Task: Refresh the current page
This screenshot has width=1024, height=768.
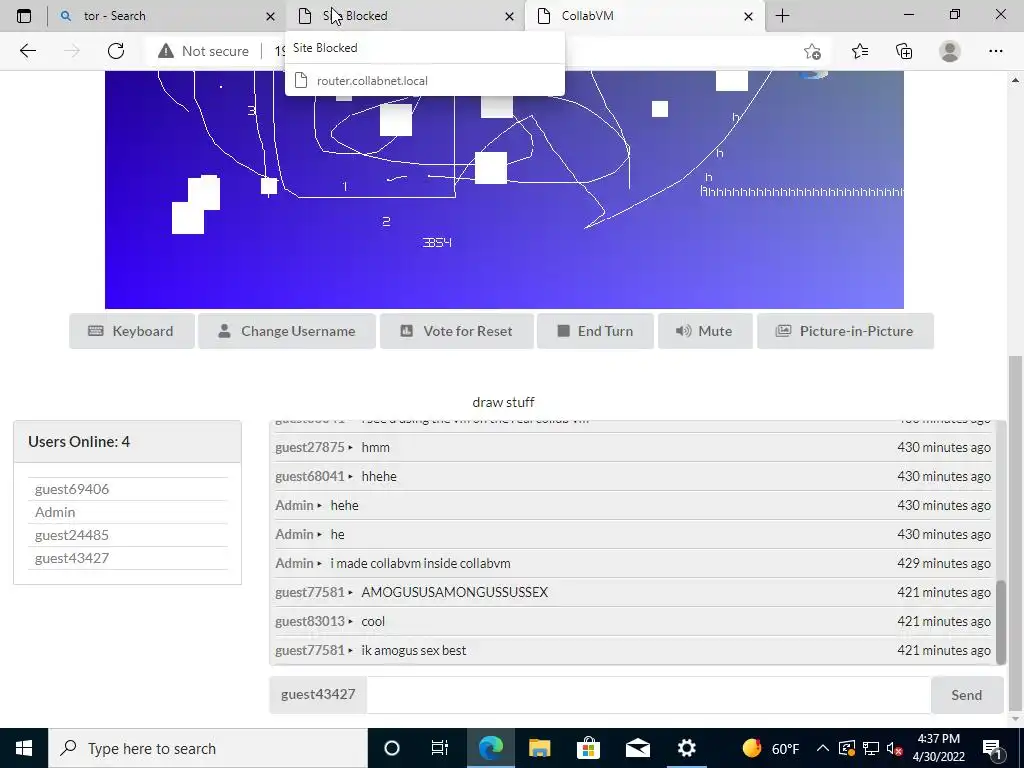Action: (116, 51)
